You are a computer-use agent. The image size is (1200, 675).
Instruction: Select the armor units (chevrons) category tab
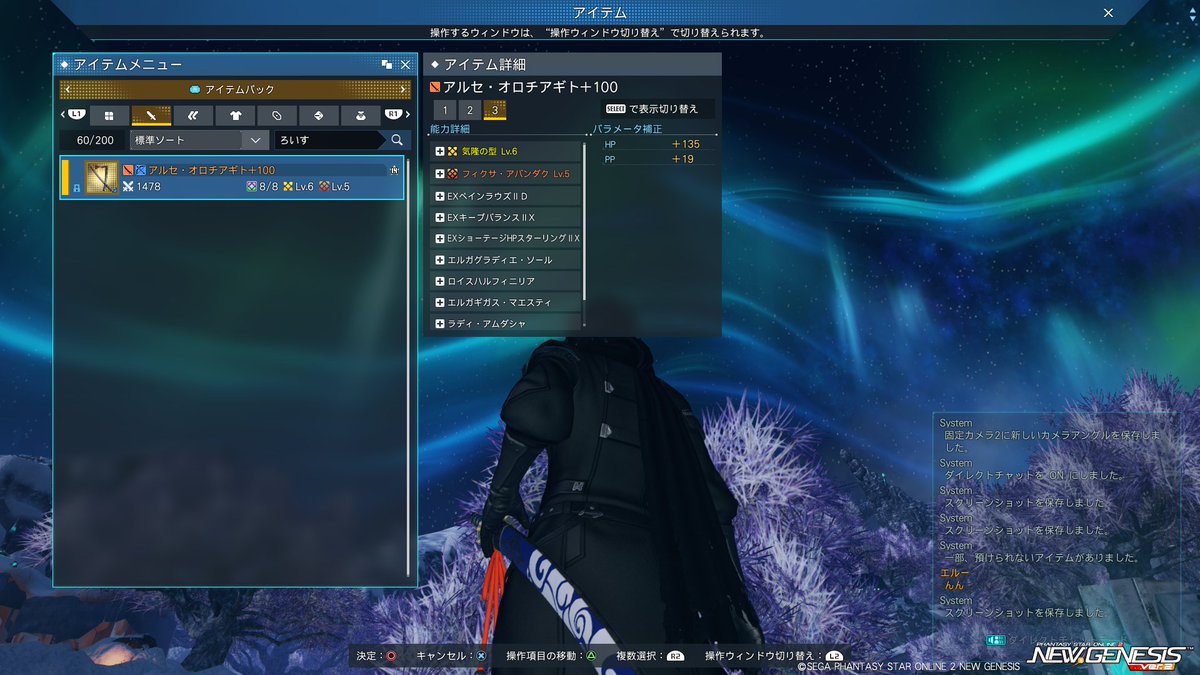[x=193, y=115]
